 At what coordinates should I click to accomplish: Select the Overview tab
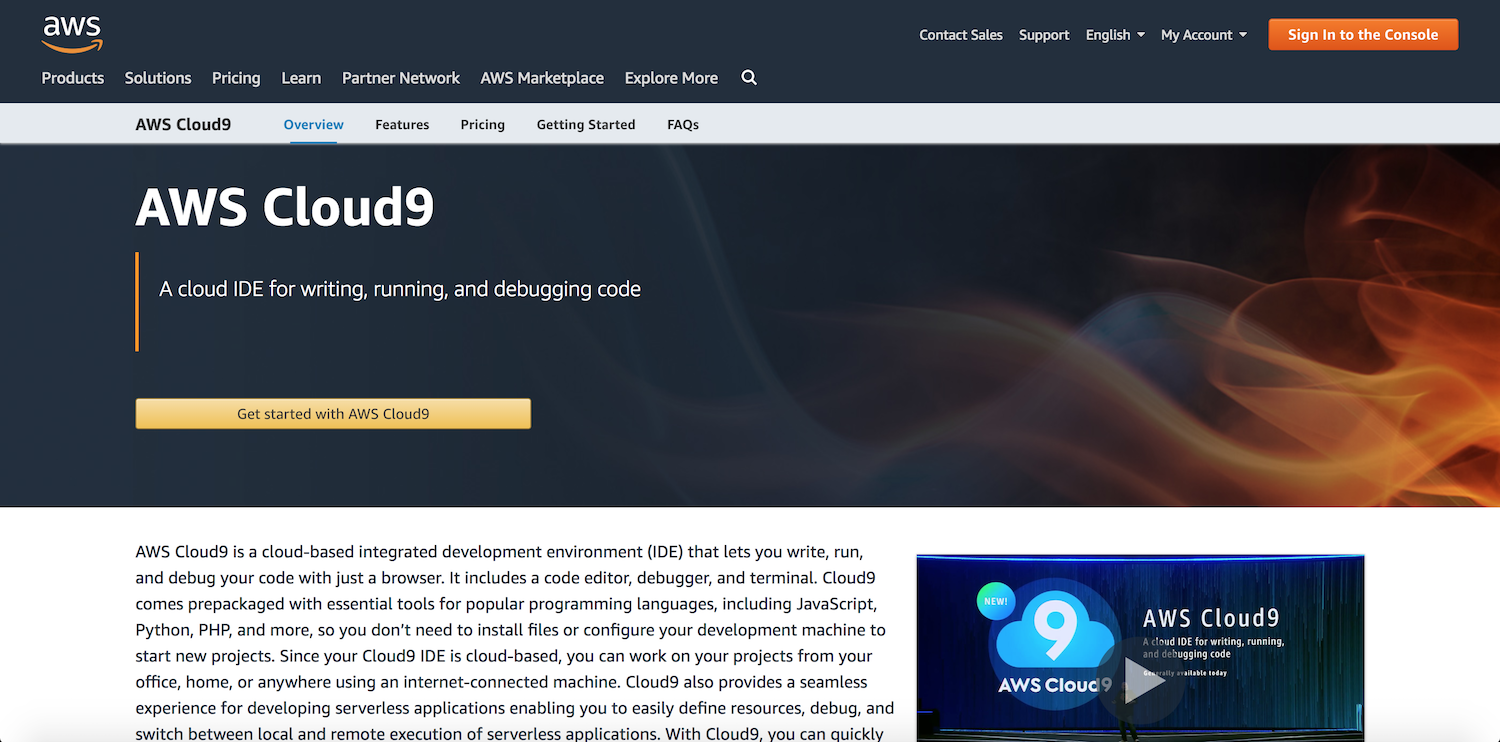point(313,125)
